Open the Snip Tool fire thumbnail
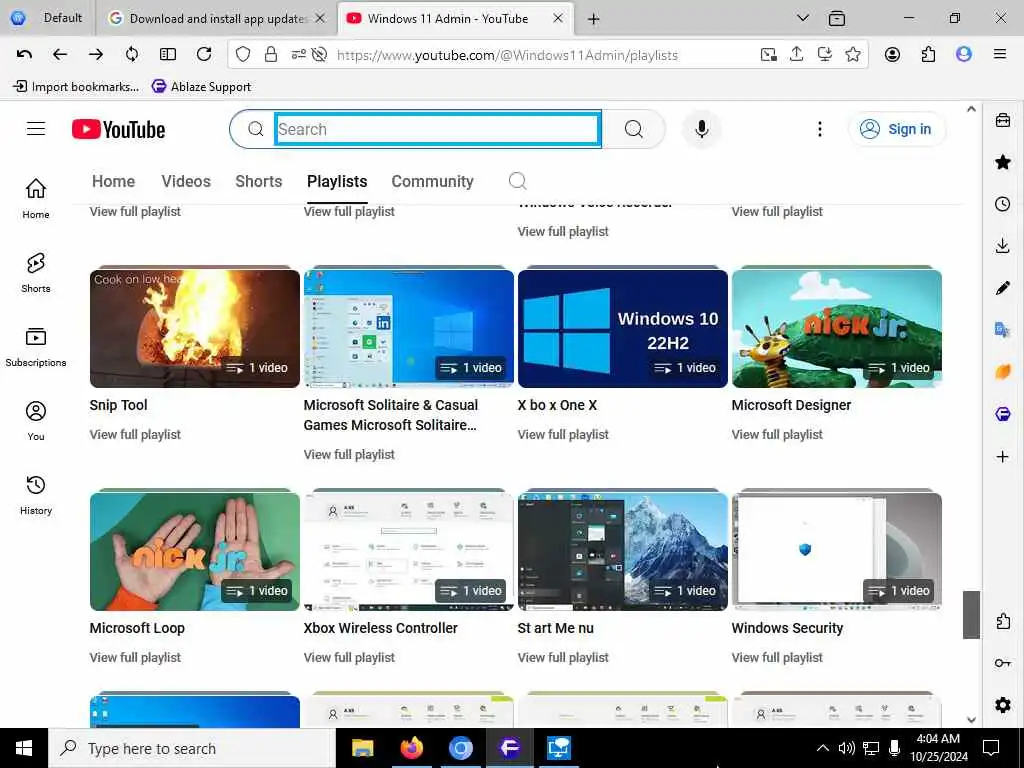Viewport: 1024px width, 768px height. [x=195, y=328]
